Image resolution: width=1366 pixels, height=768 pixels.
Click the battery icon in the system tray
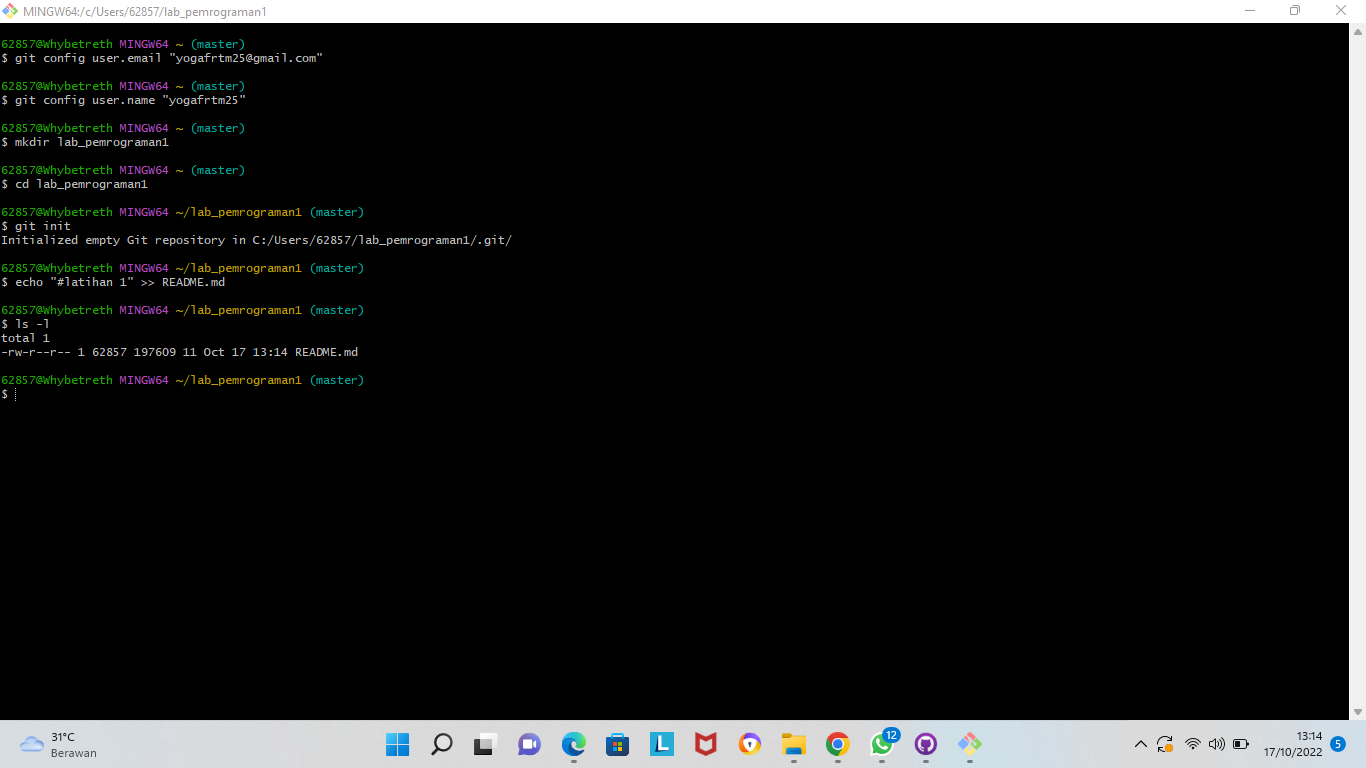[x=1241, y=744]
